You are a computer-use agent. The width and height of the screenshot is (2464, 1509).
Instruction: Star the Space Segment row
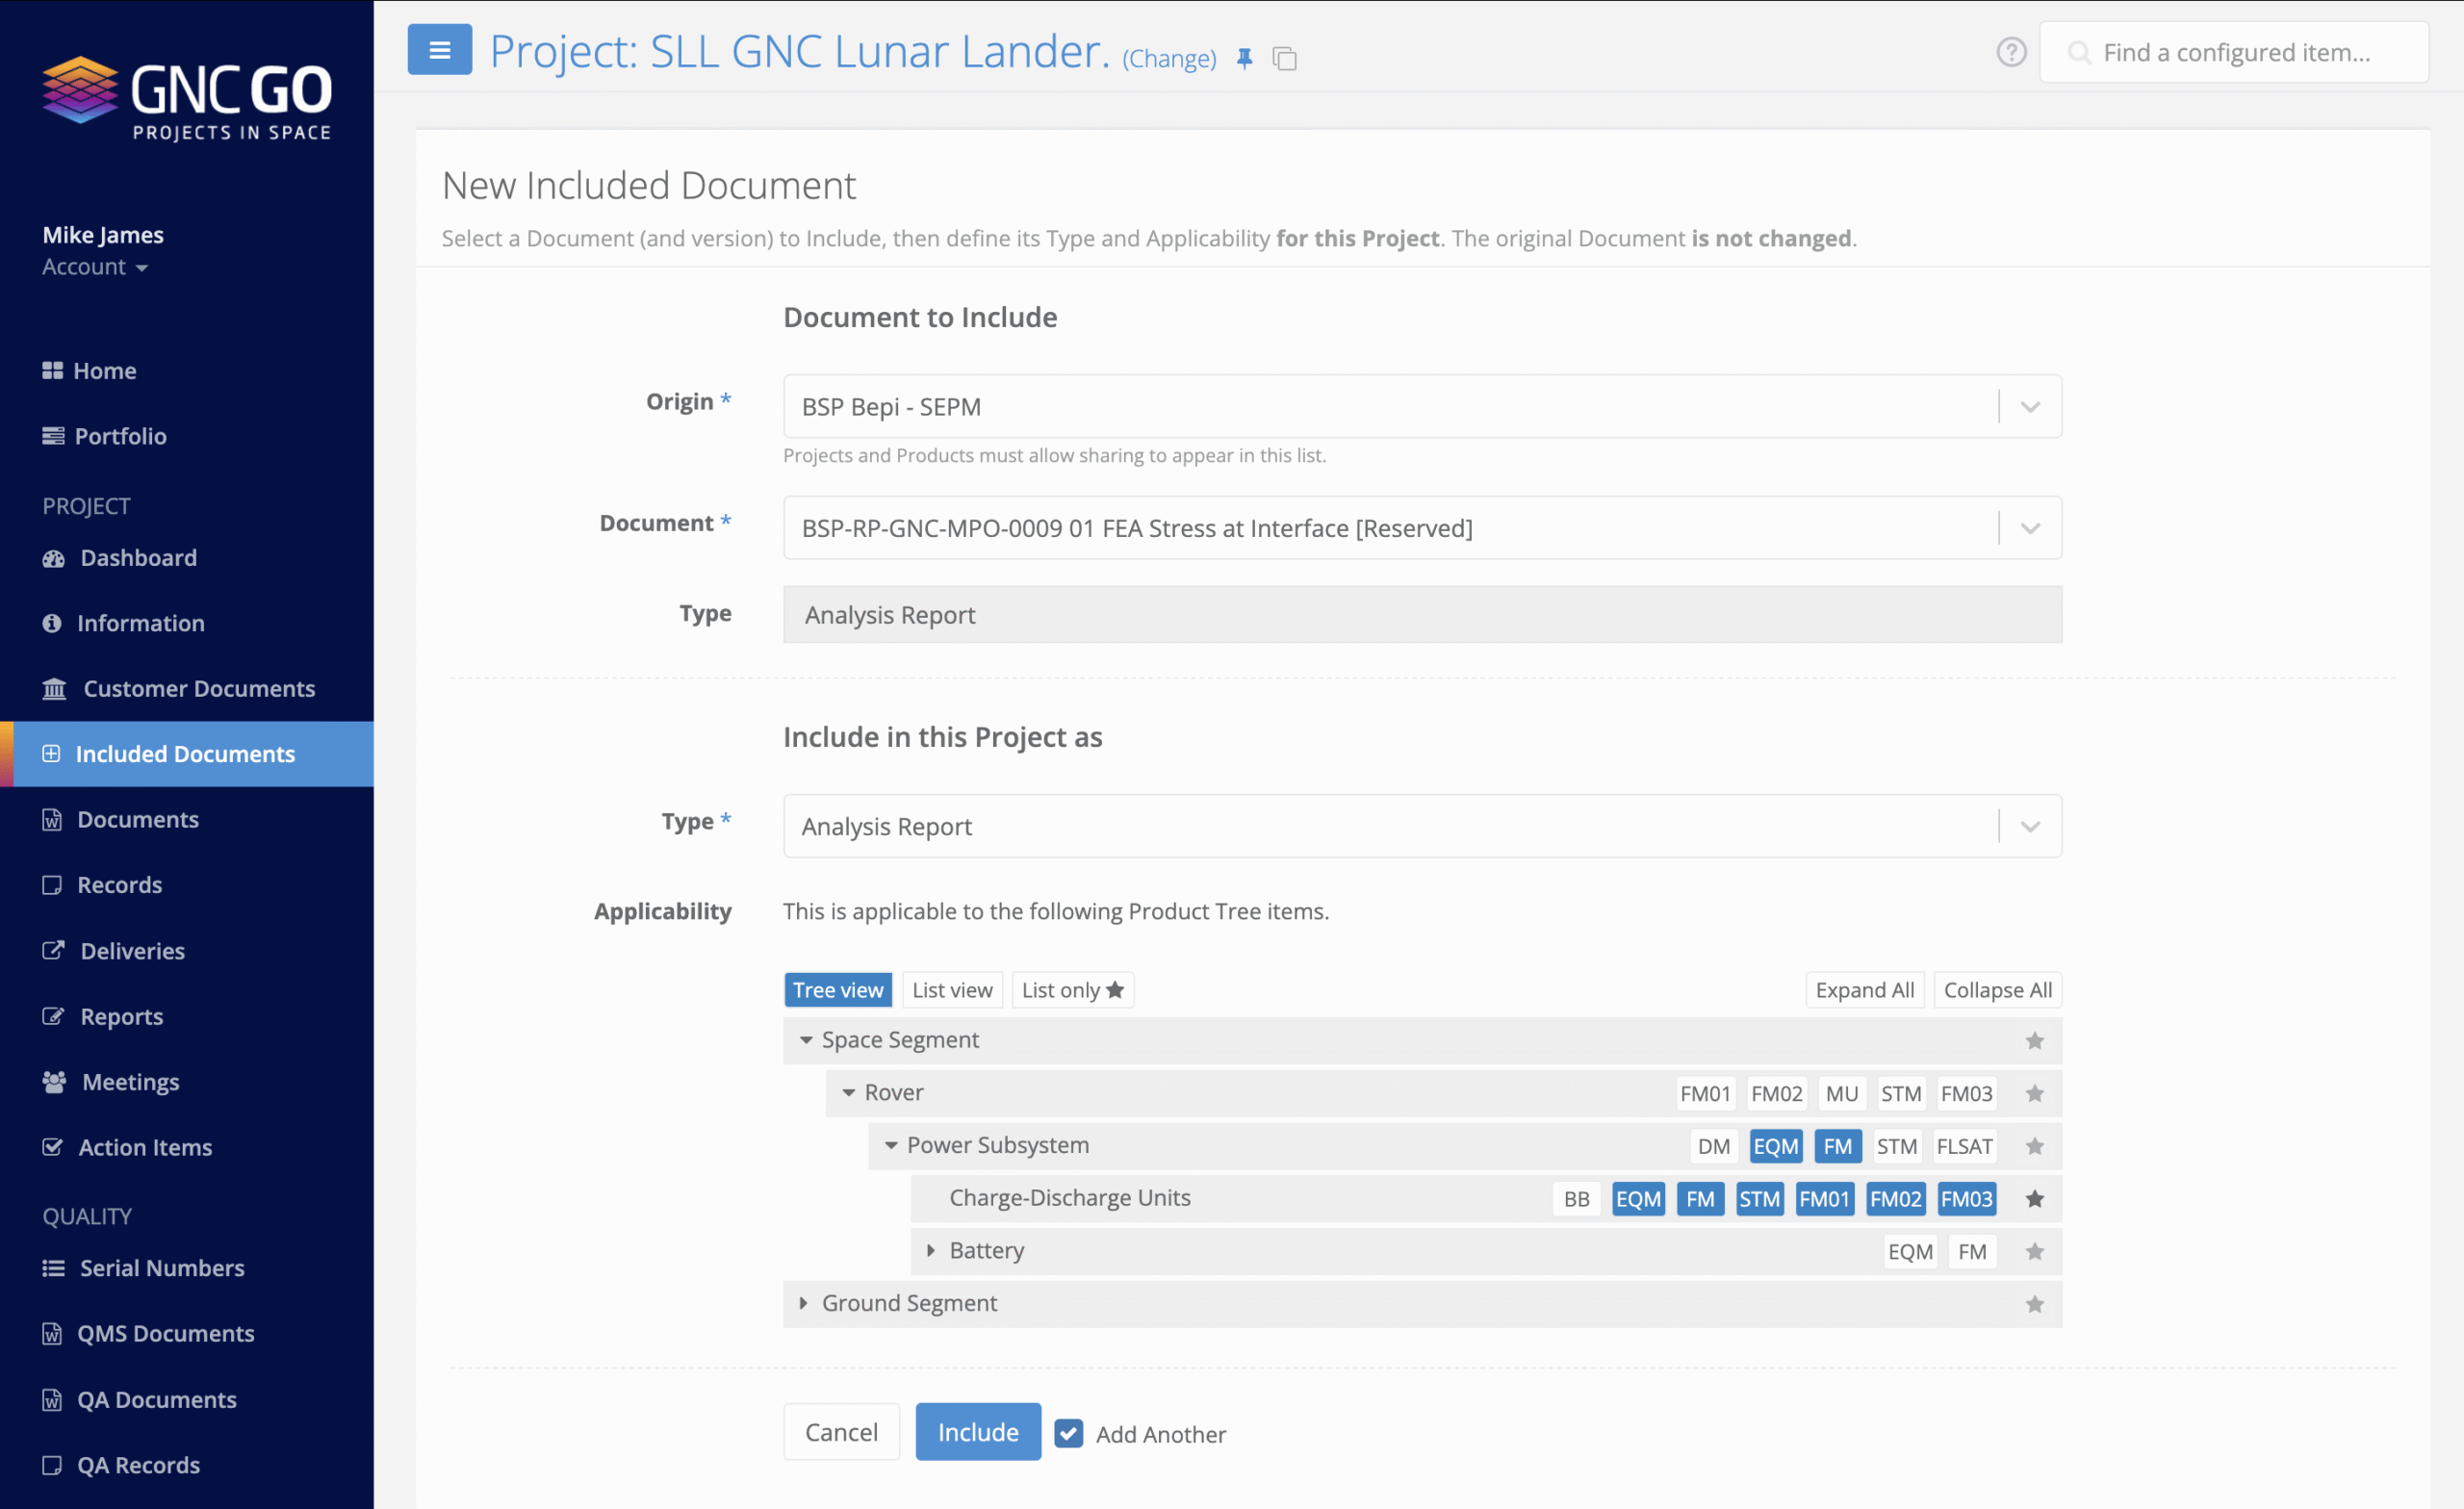click(x=2034, y=1041)
